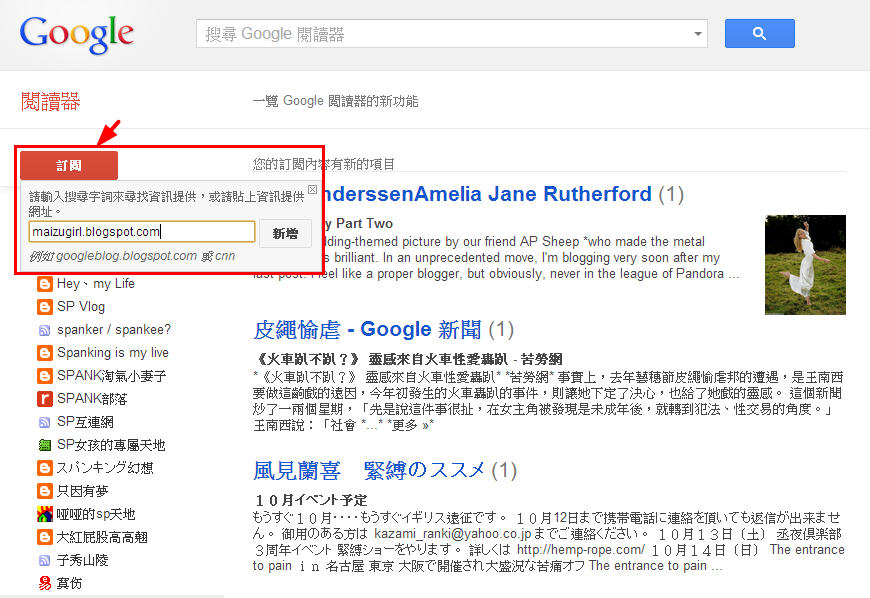Screen dimensions: 870x598
Task: Open the 啞啞的sp天地 subscription
Action: 96,514
